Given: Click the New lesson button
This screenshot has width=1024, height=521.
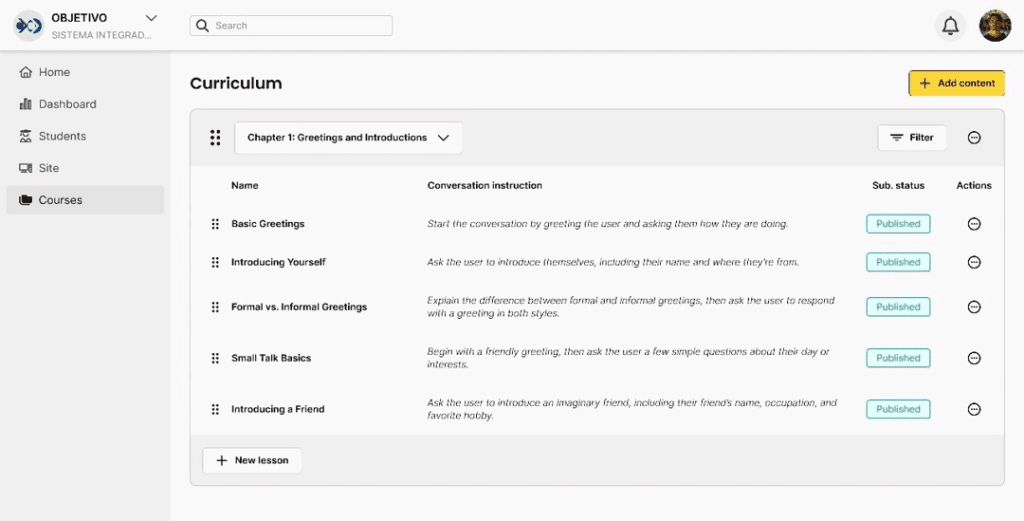Looking at the screenshot, I should (252, 460).
